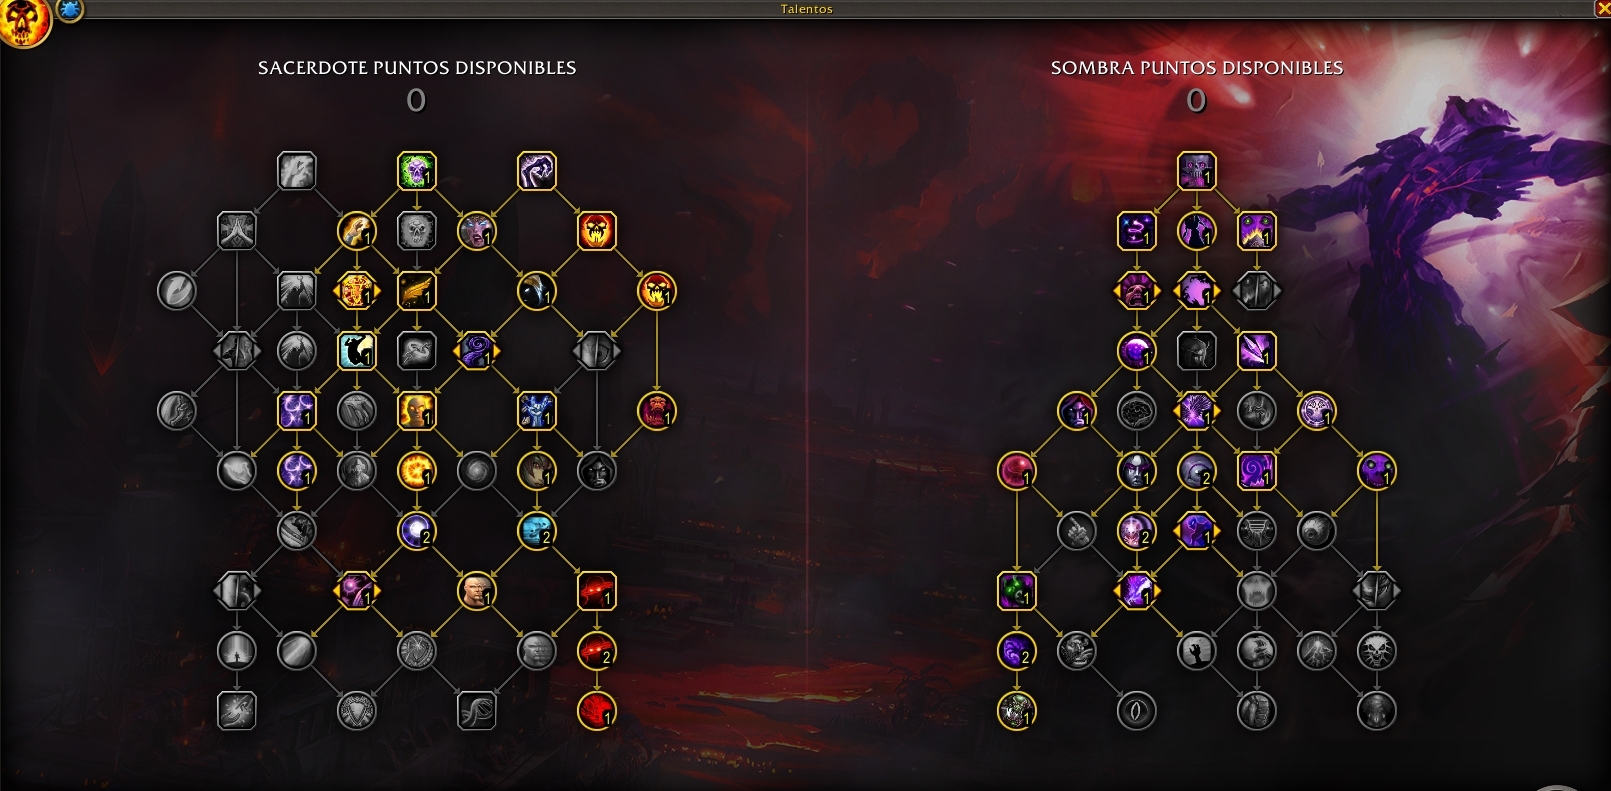Open the small blue gear button
This screenshot has width=1611, height=791.
[69, 10]
